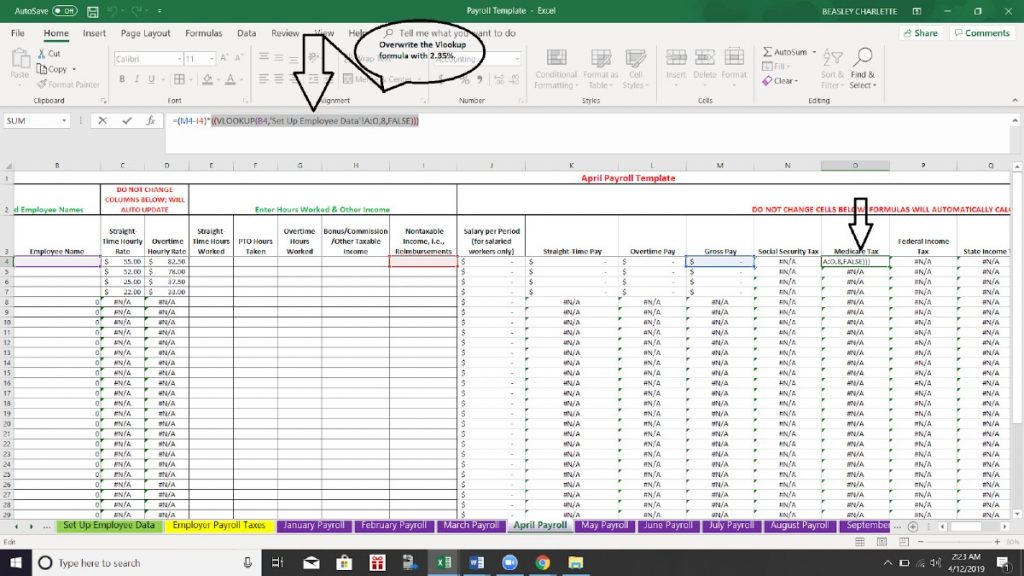Screen dimensions: 1024x576
Task: Expand the Name Box dropdown
Action: tap(63, 120)
